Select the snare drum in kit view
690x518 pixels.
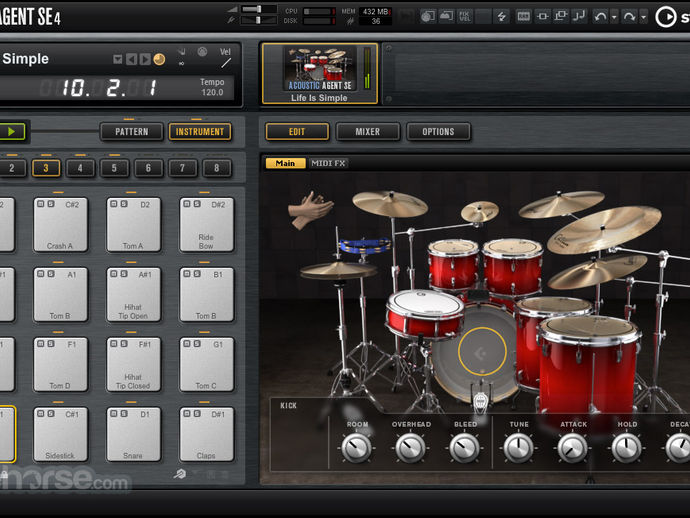[x=425, y=313]
